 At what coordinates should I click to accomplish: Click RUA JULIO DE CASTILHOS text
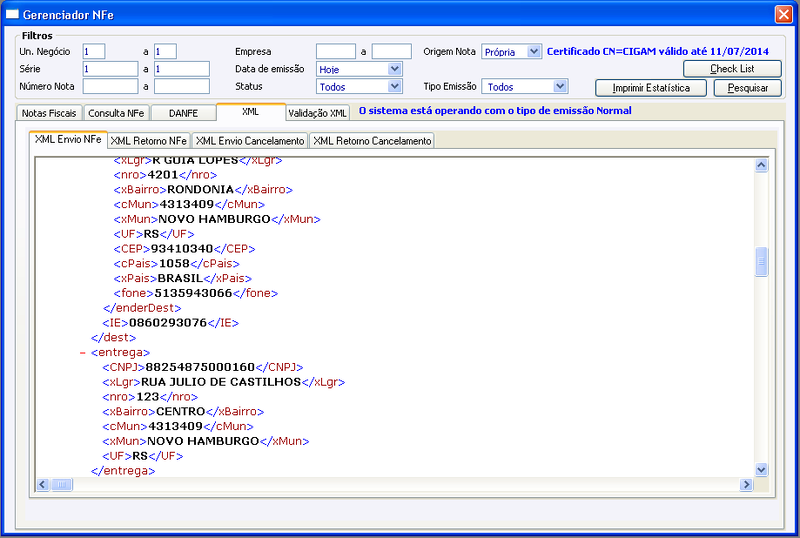click(221, 382)
